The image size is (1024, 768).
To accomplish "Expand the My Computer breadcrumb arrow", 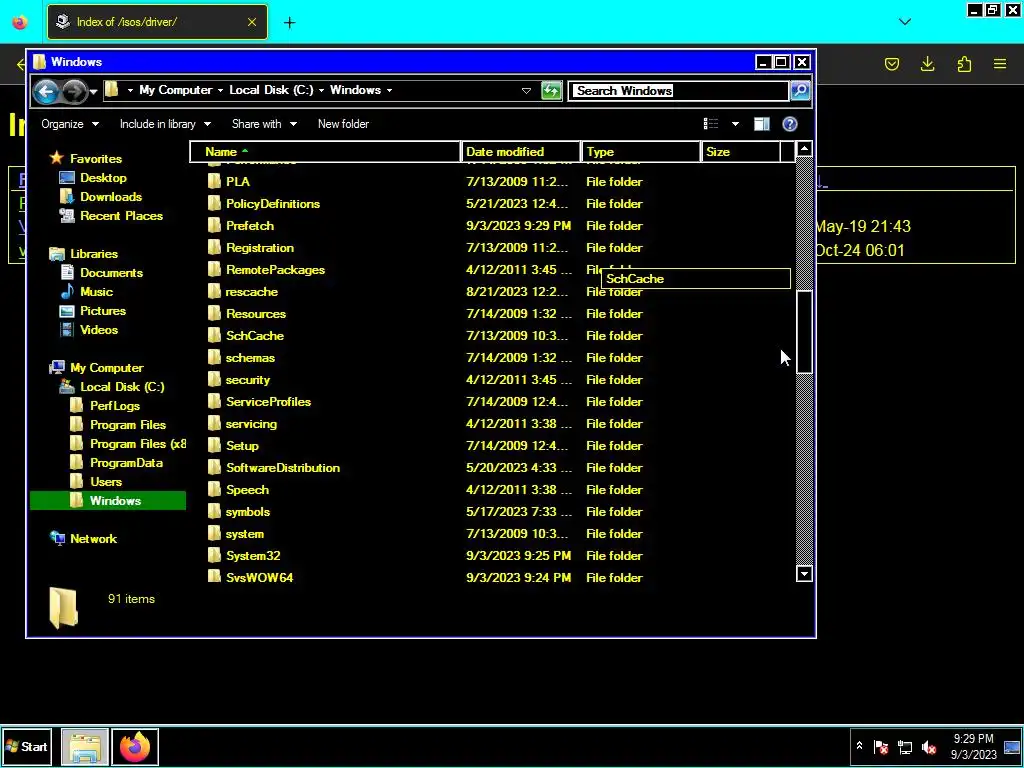I will (220, 90).
